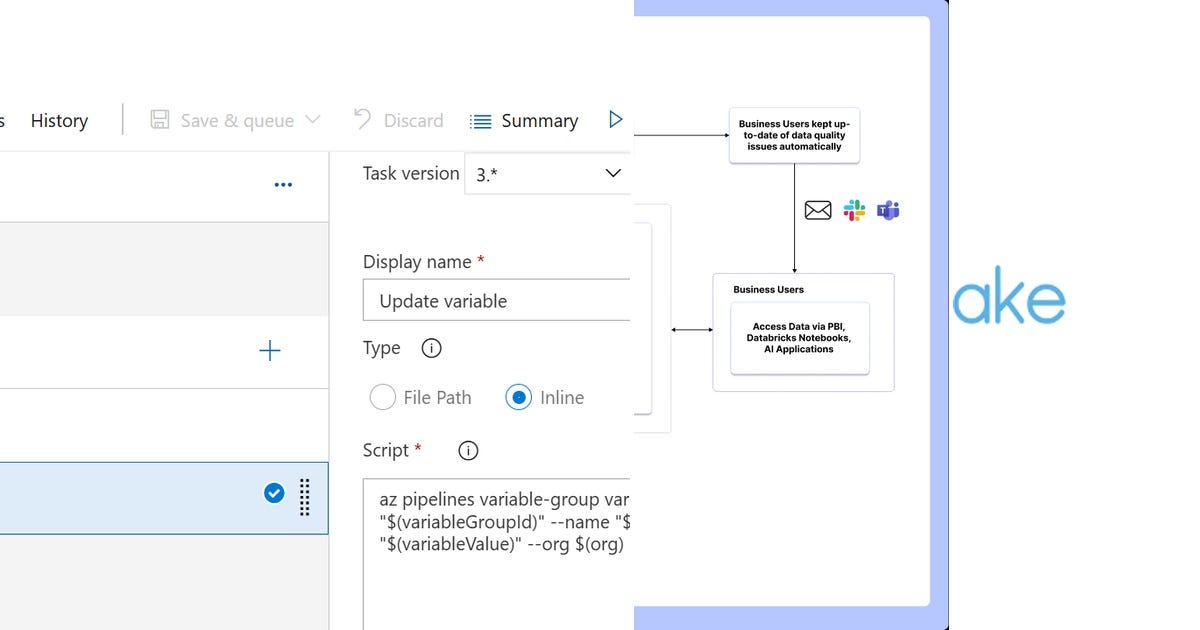Screen dimensions: 1200x630
Task: Select the Slack icon in the diagram
Action: coord(852,210)
